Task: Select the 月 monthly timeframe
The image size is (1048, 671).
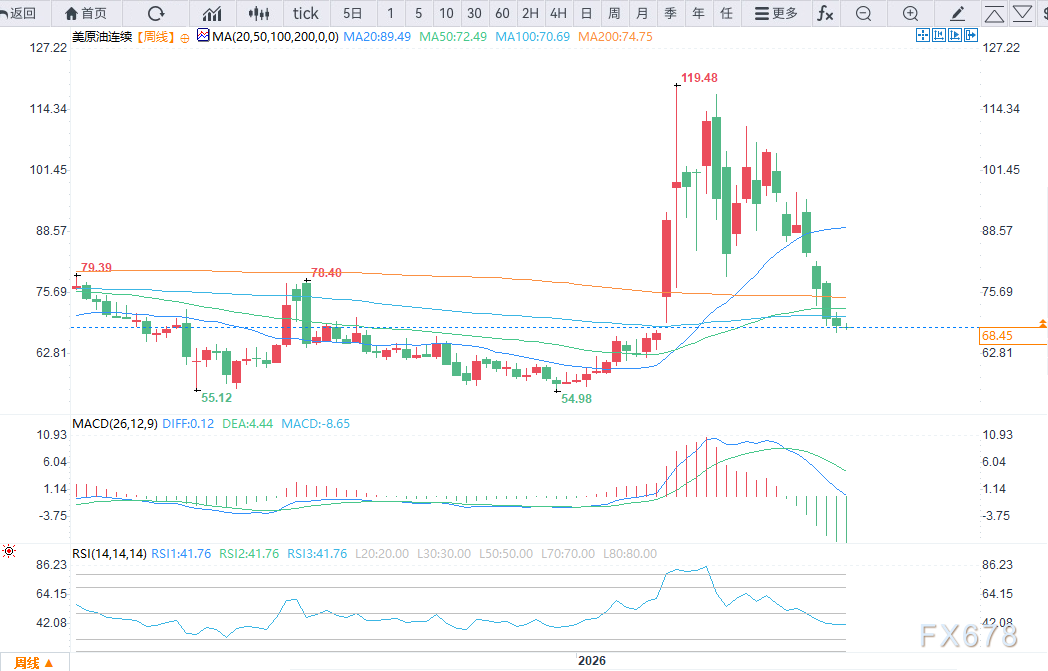Action: click(x=642, y=13)
